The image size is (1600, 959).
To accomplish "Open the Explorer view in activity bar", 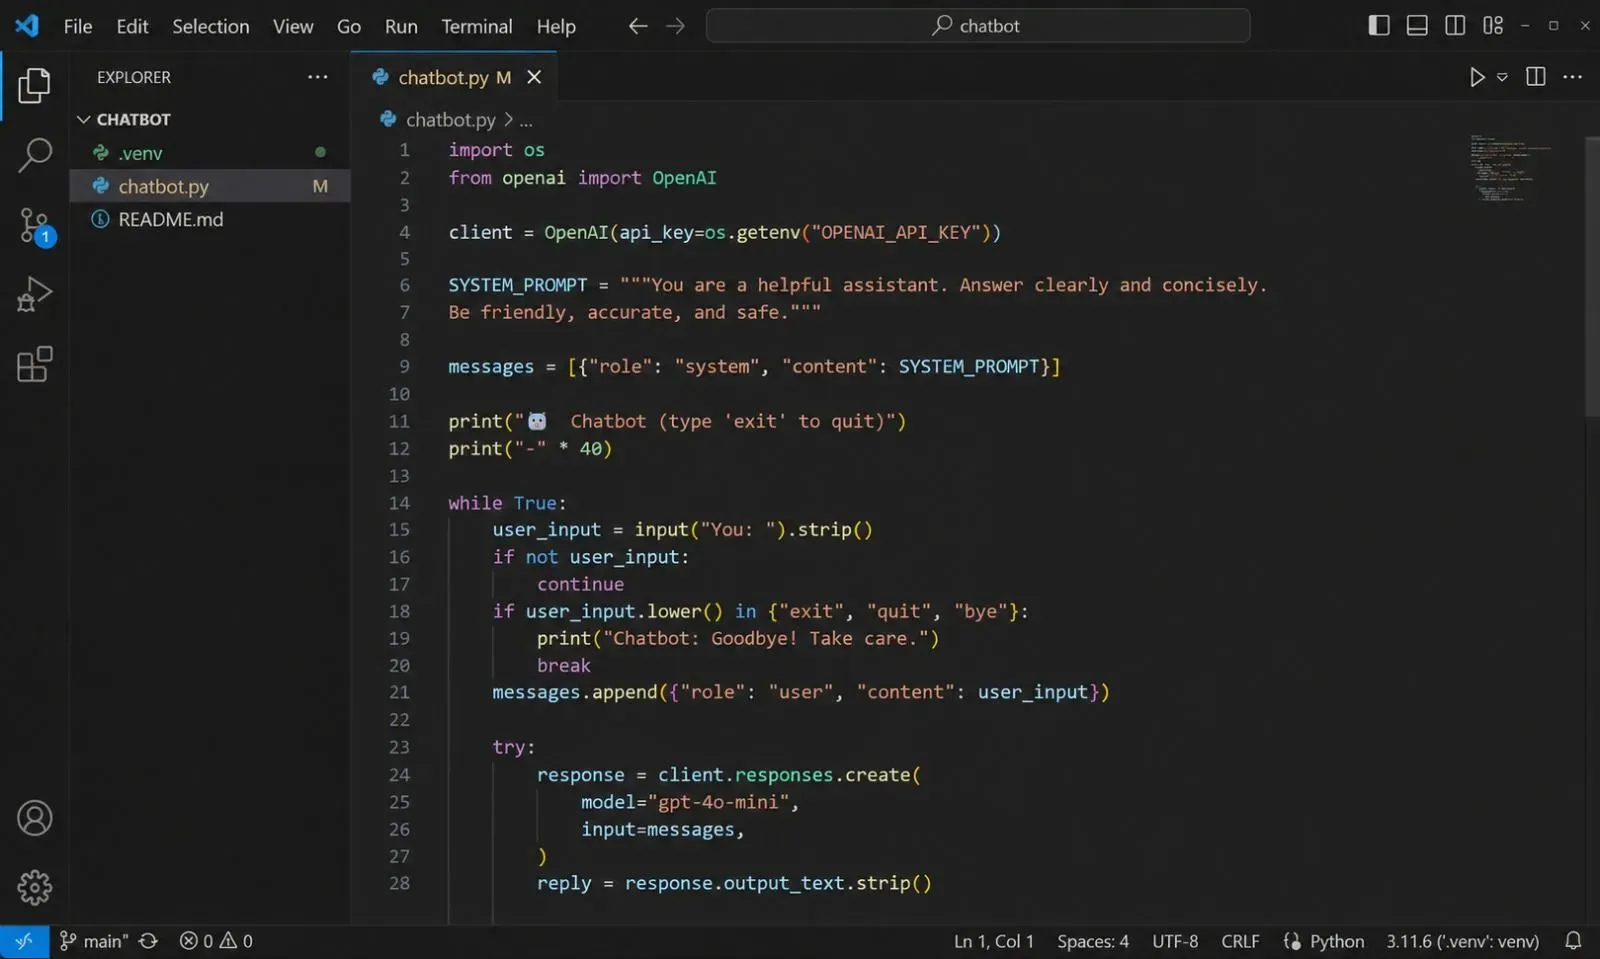I will click(34, 86).
